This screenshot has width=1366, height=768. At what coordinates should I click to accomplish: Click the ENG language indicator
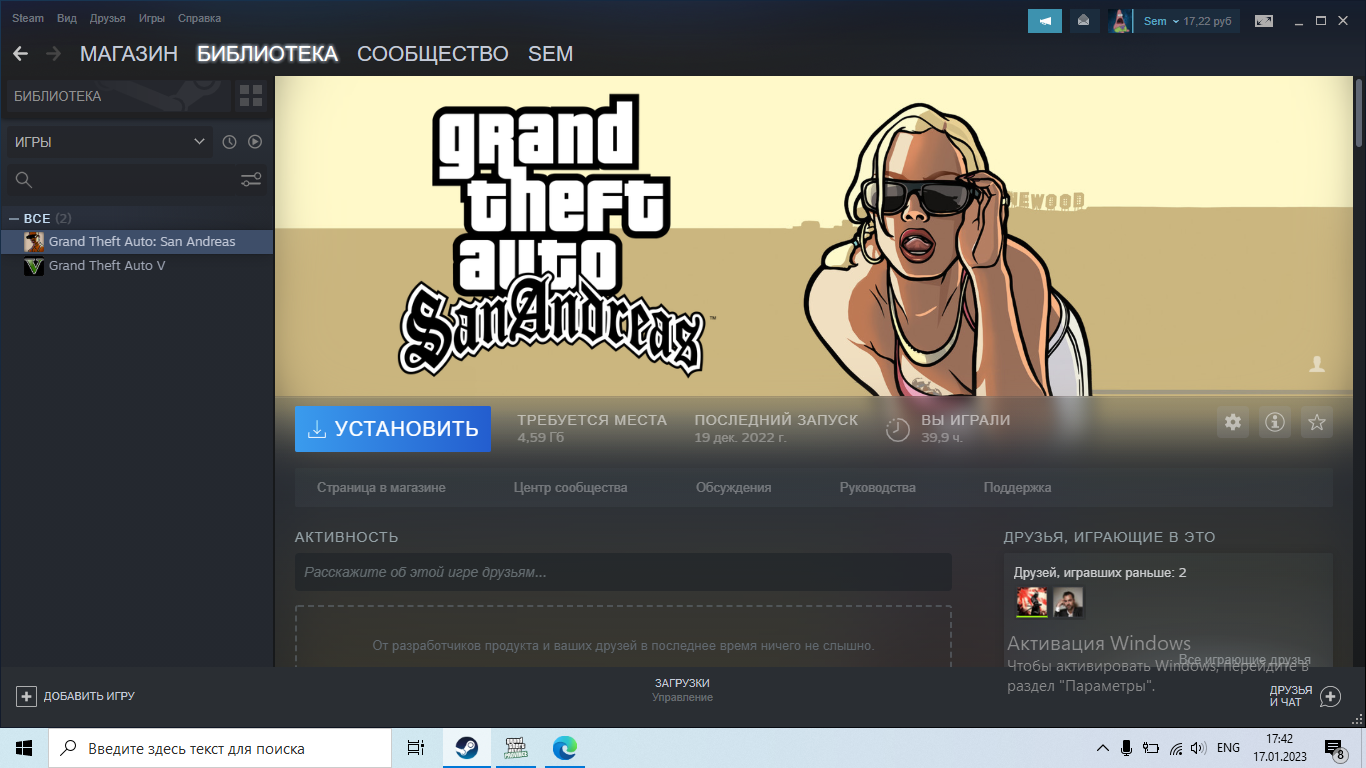[1229, 748]
